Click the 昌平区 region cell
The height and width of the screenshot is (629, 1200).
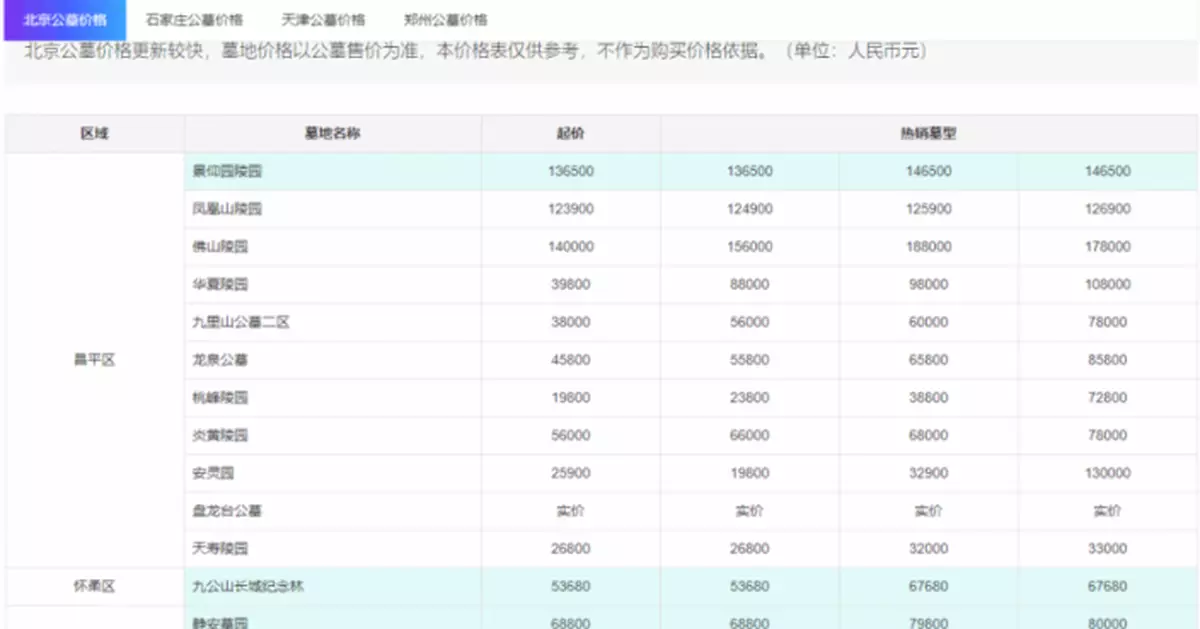click(x=93, y=358)
